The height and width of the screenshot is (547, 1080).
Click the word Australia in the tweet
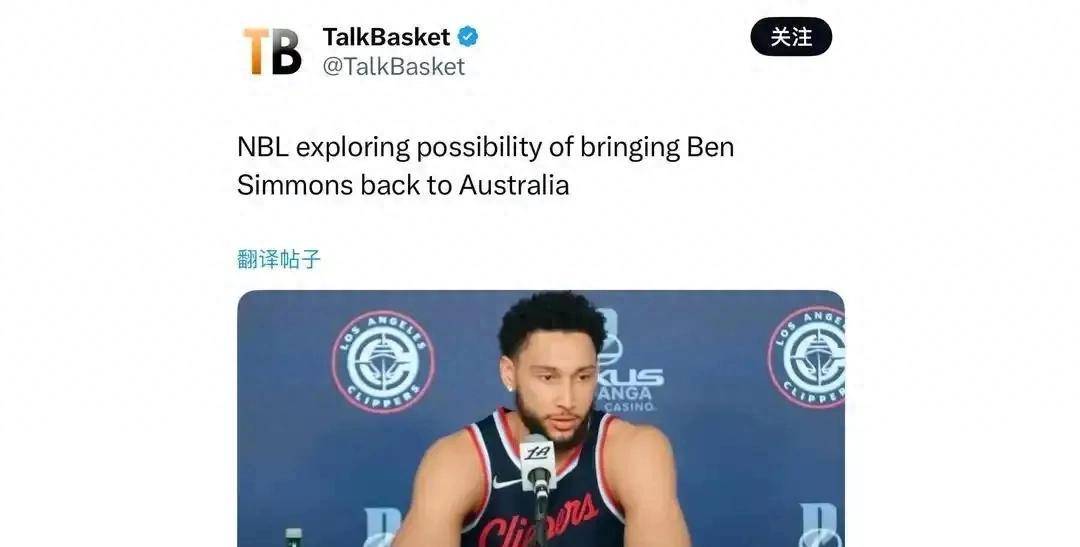pos(514,185)
